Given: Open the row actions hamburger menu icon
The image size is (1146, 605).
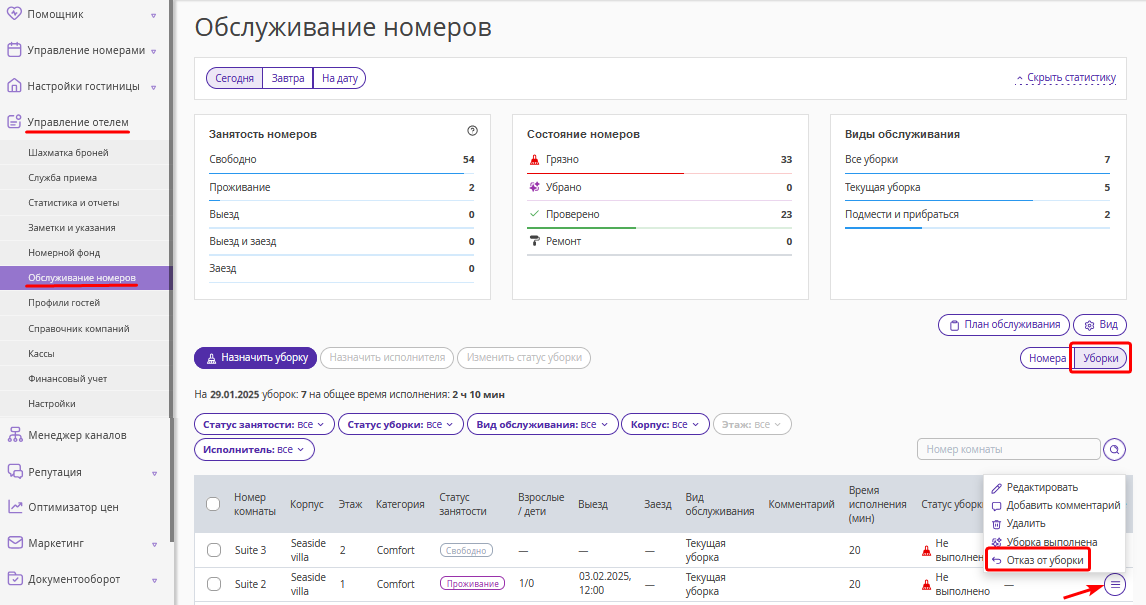Looking at the screenshot, I should 1115,584.
